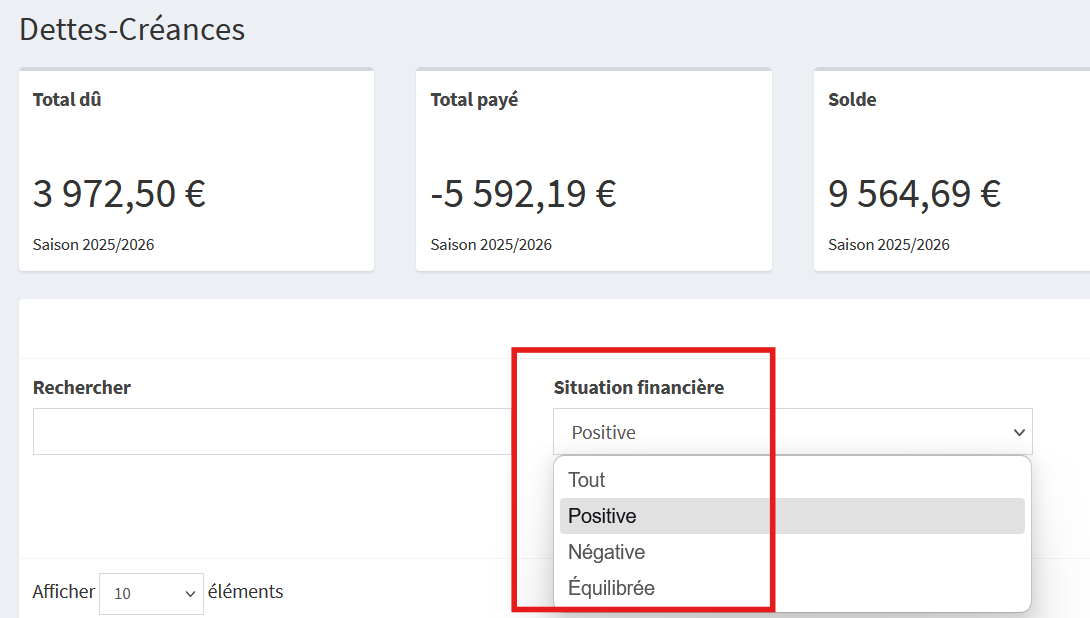Viewport: 1090px width, 618px height.
Task: Select the Négative filter option
Action: (606, 552)
